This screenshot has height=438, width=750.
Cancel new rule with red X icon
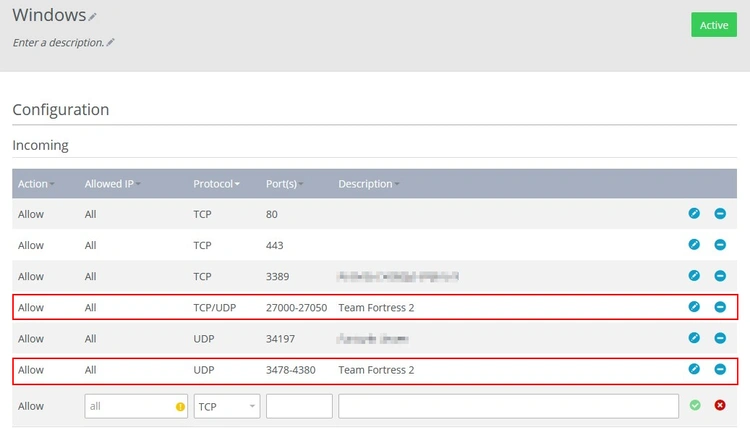(x=720, y=406)
